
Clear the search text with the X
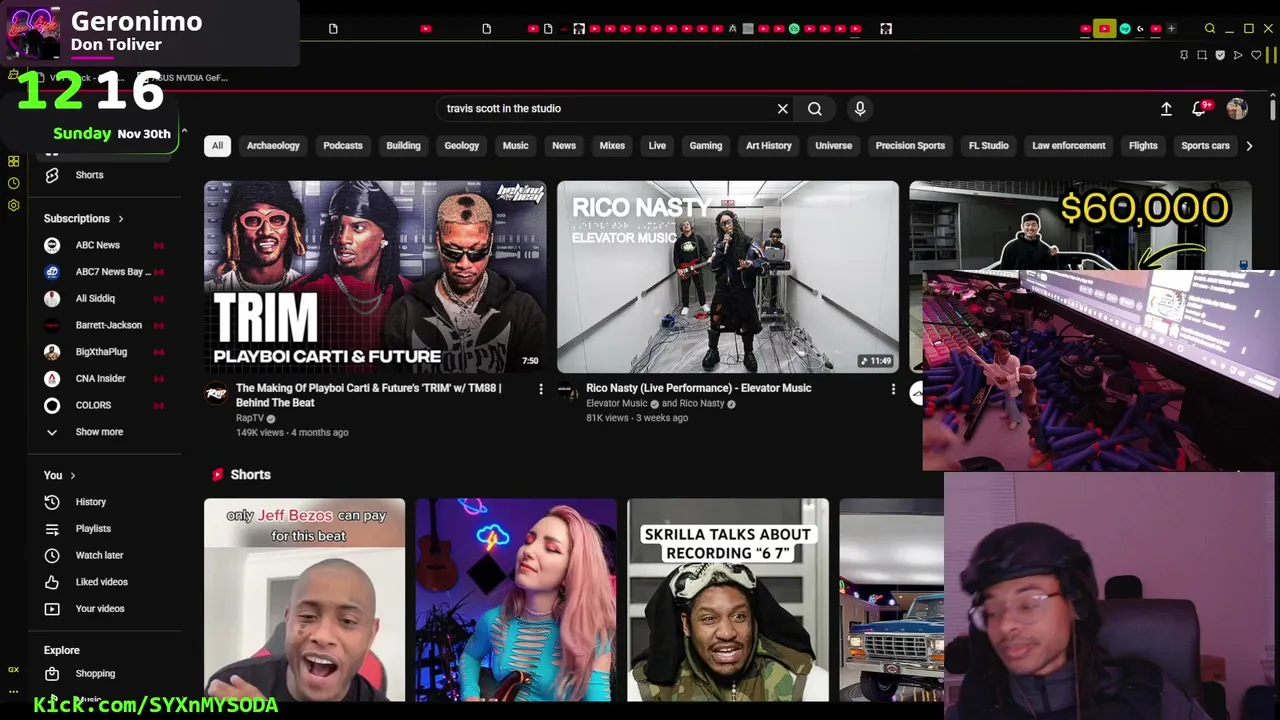783,109
